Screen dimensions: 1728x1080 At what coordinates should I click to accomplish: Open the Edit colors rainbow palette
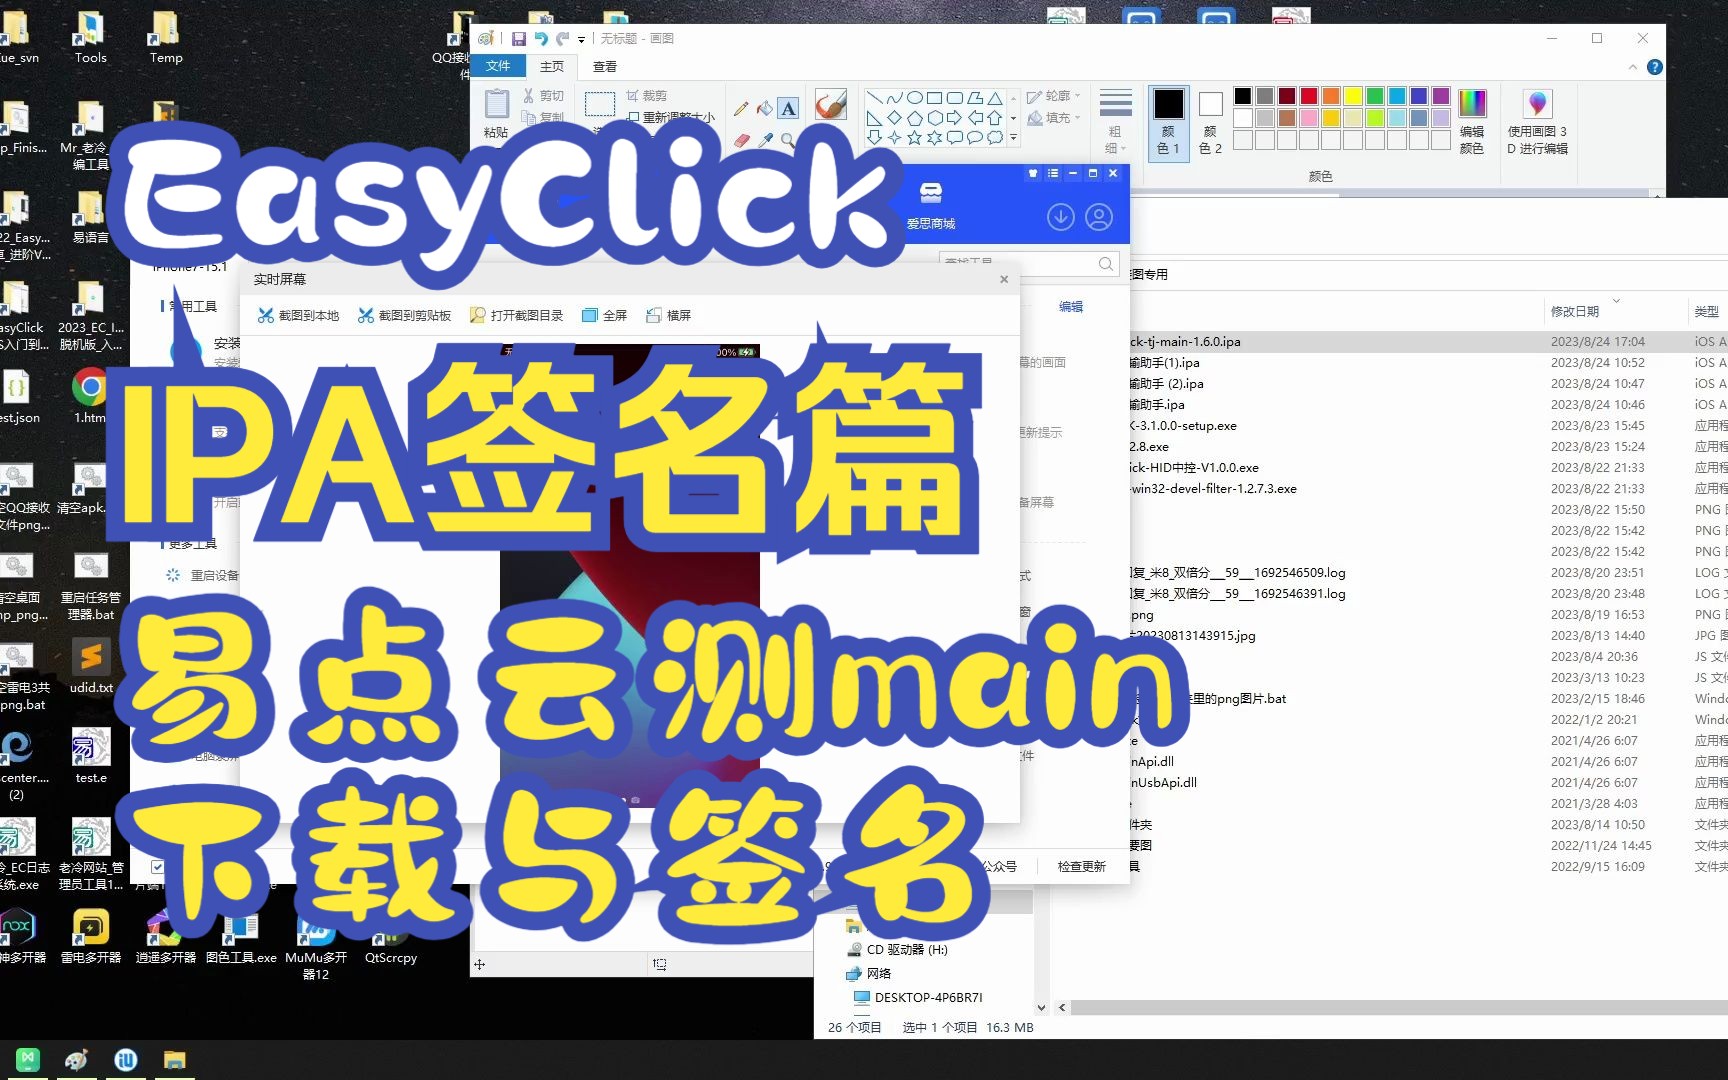(1472, 104)
